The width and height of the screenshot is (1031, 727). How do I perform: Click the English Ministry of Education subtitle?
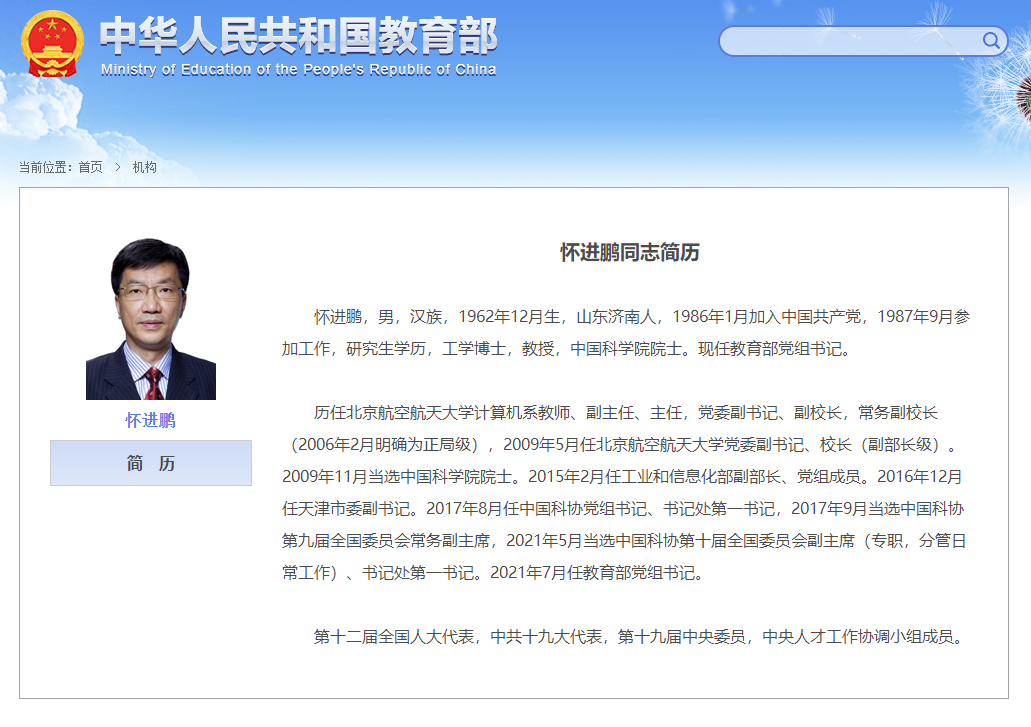(x=298, y=70)
